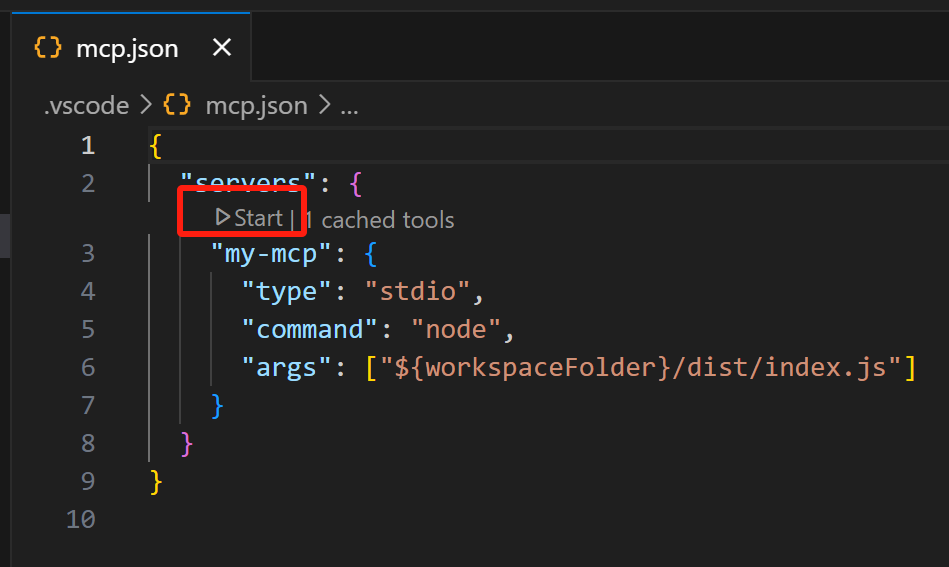Image resolution: width=949 pixels, height=567 pixels.
Task: Click the "node" command value
Action: [x=462, y=329]
